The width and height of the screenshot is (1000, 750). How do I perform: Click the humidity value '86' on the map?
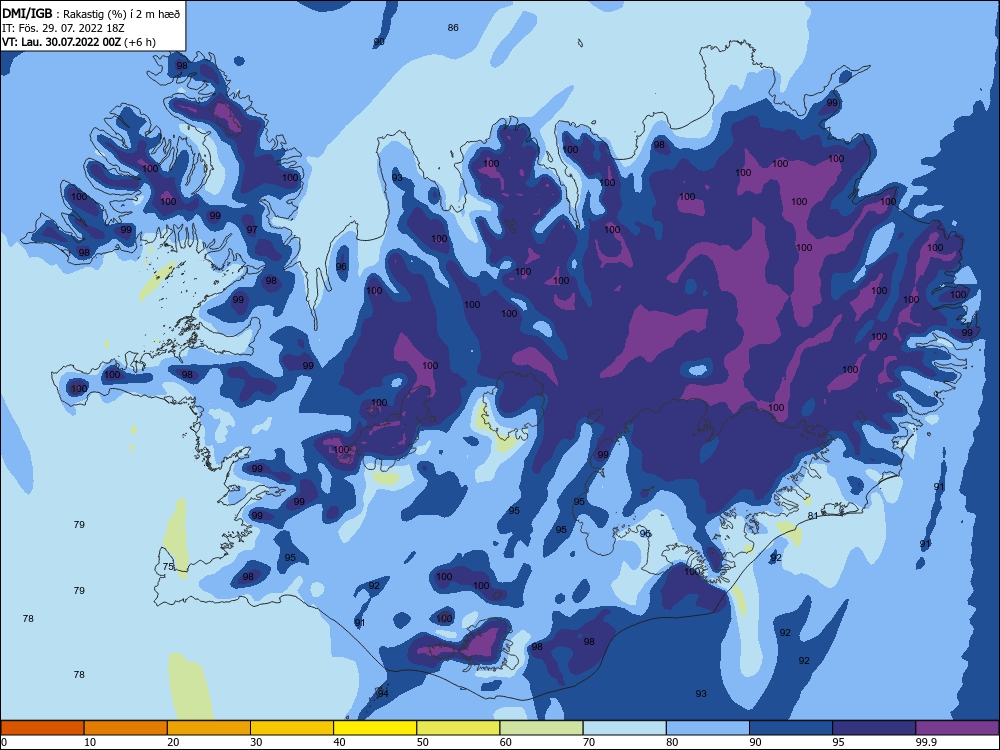point(453,27)
